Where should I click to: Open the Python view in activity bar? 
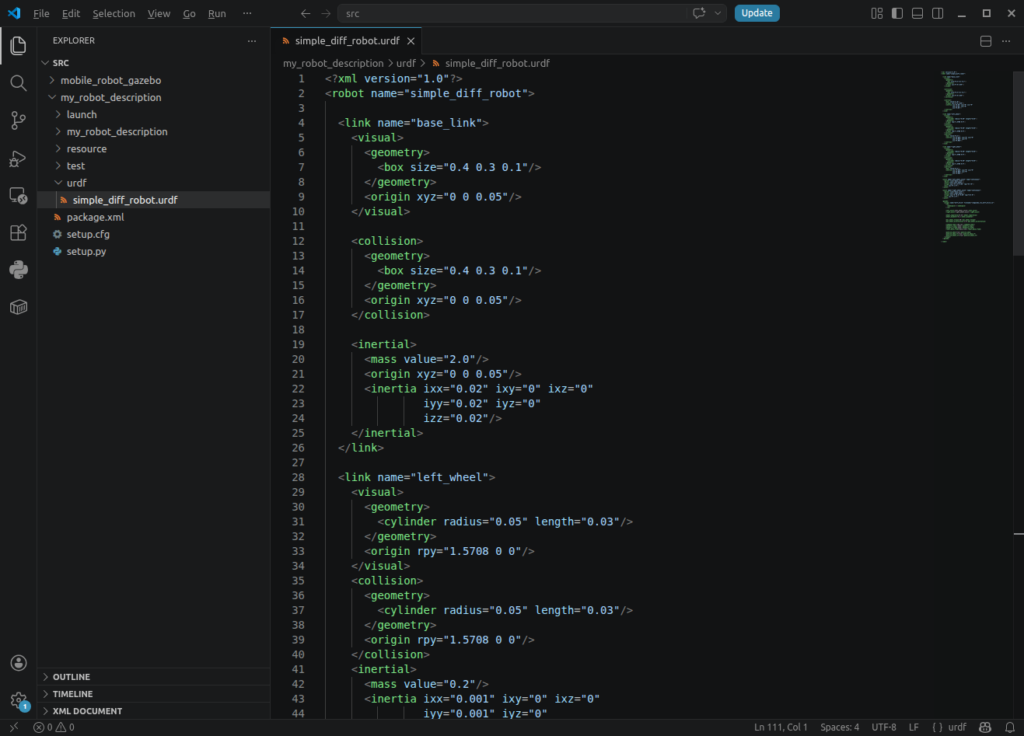click(18, 270)
